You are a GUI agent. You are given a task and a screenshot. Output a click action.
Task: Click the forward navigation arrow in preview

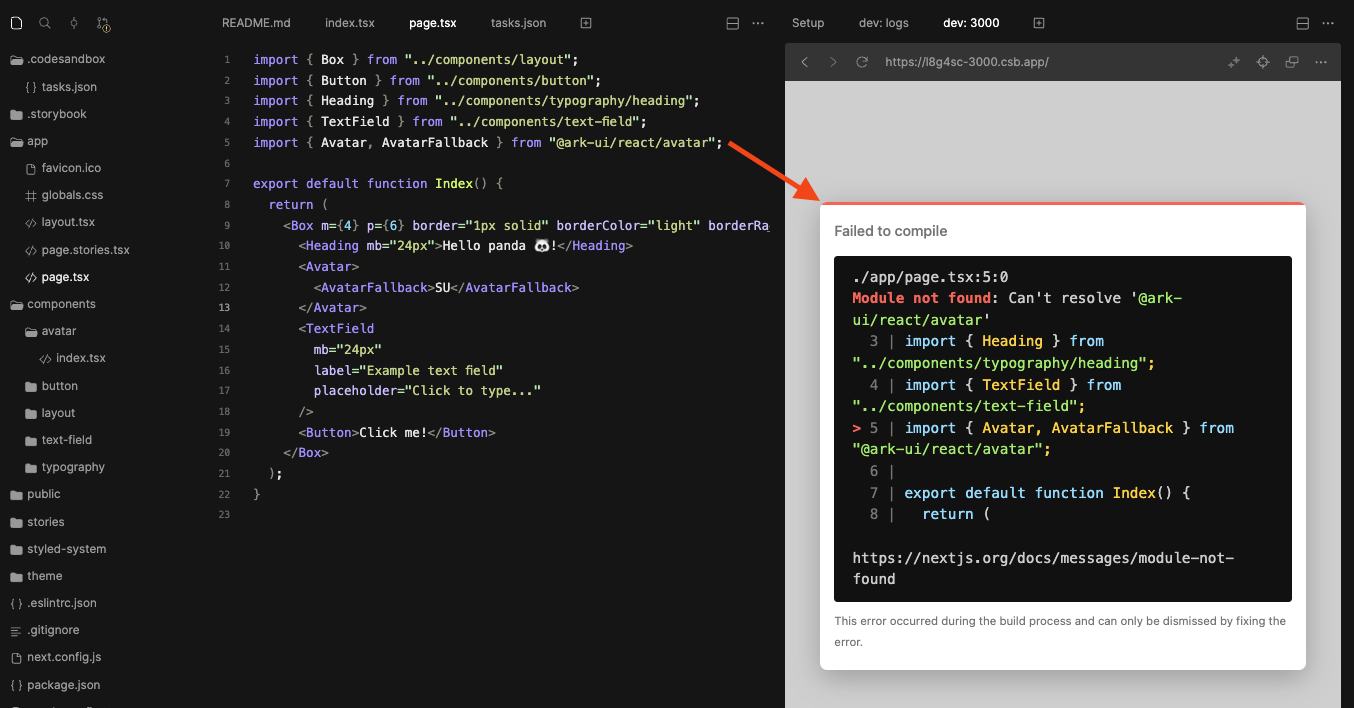coord(833,61)
